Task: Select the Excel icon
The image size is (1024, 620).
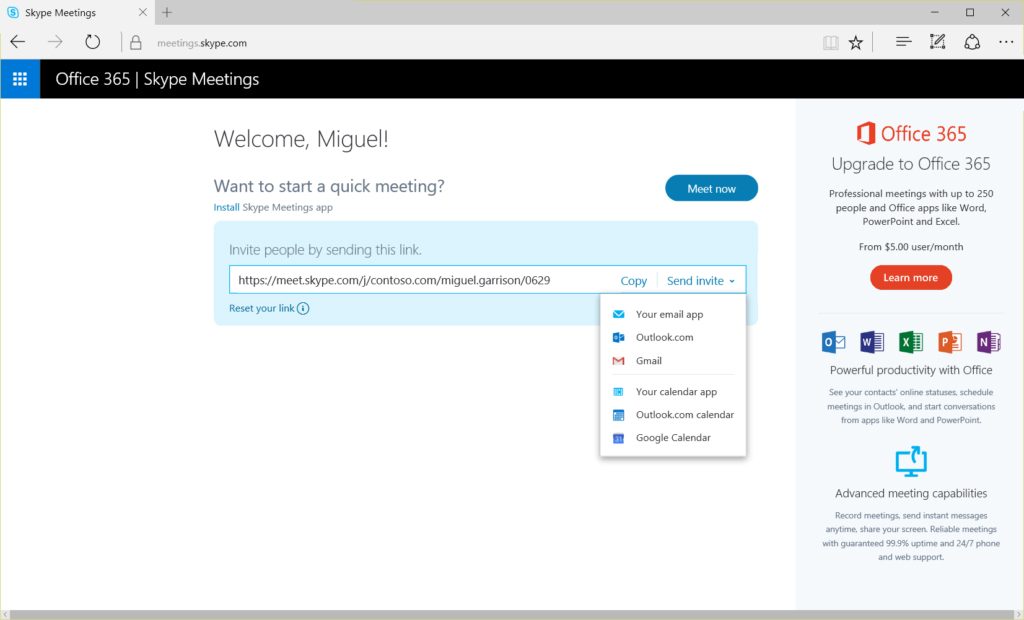Action: point(910,341)
